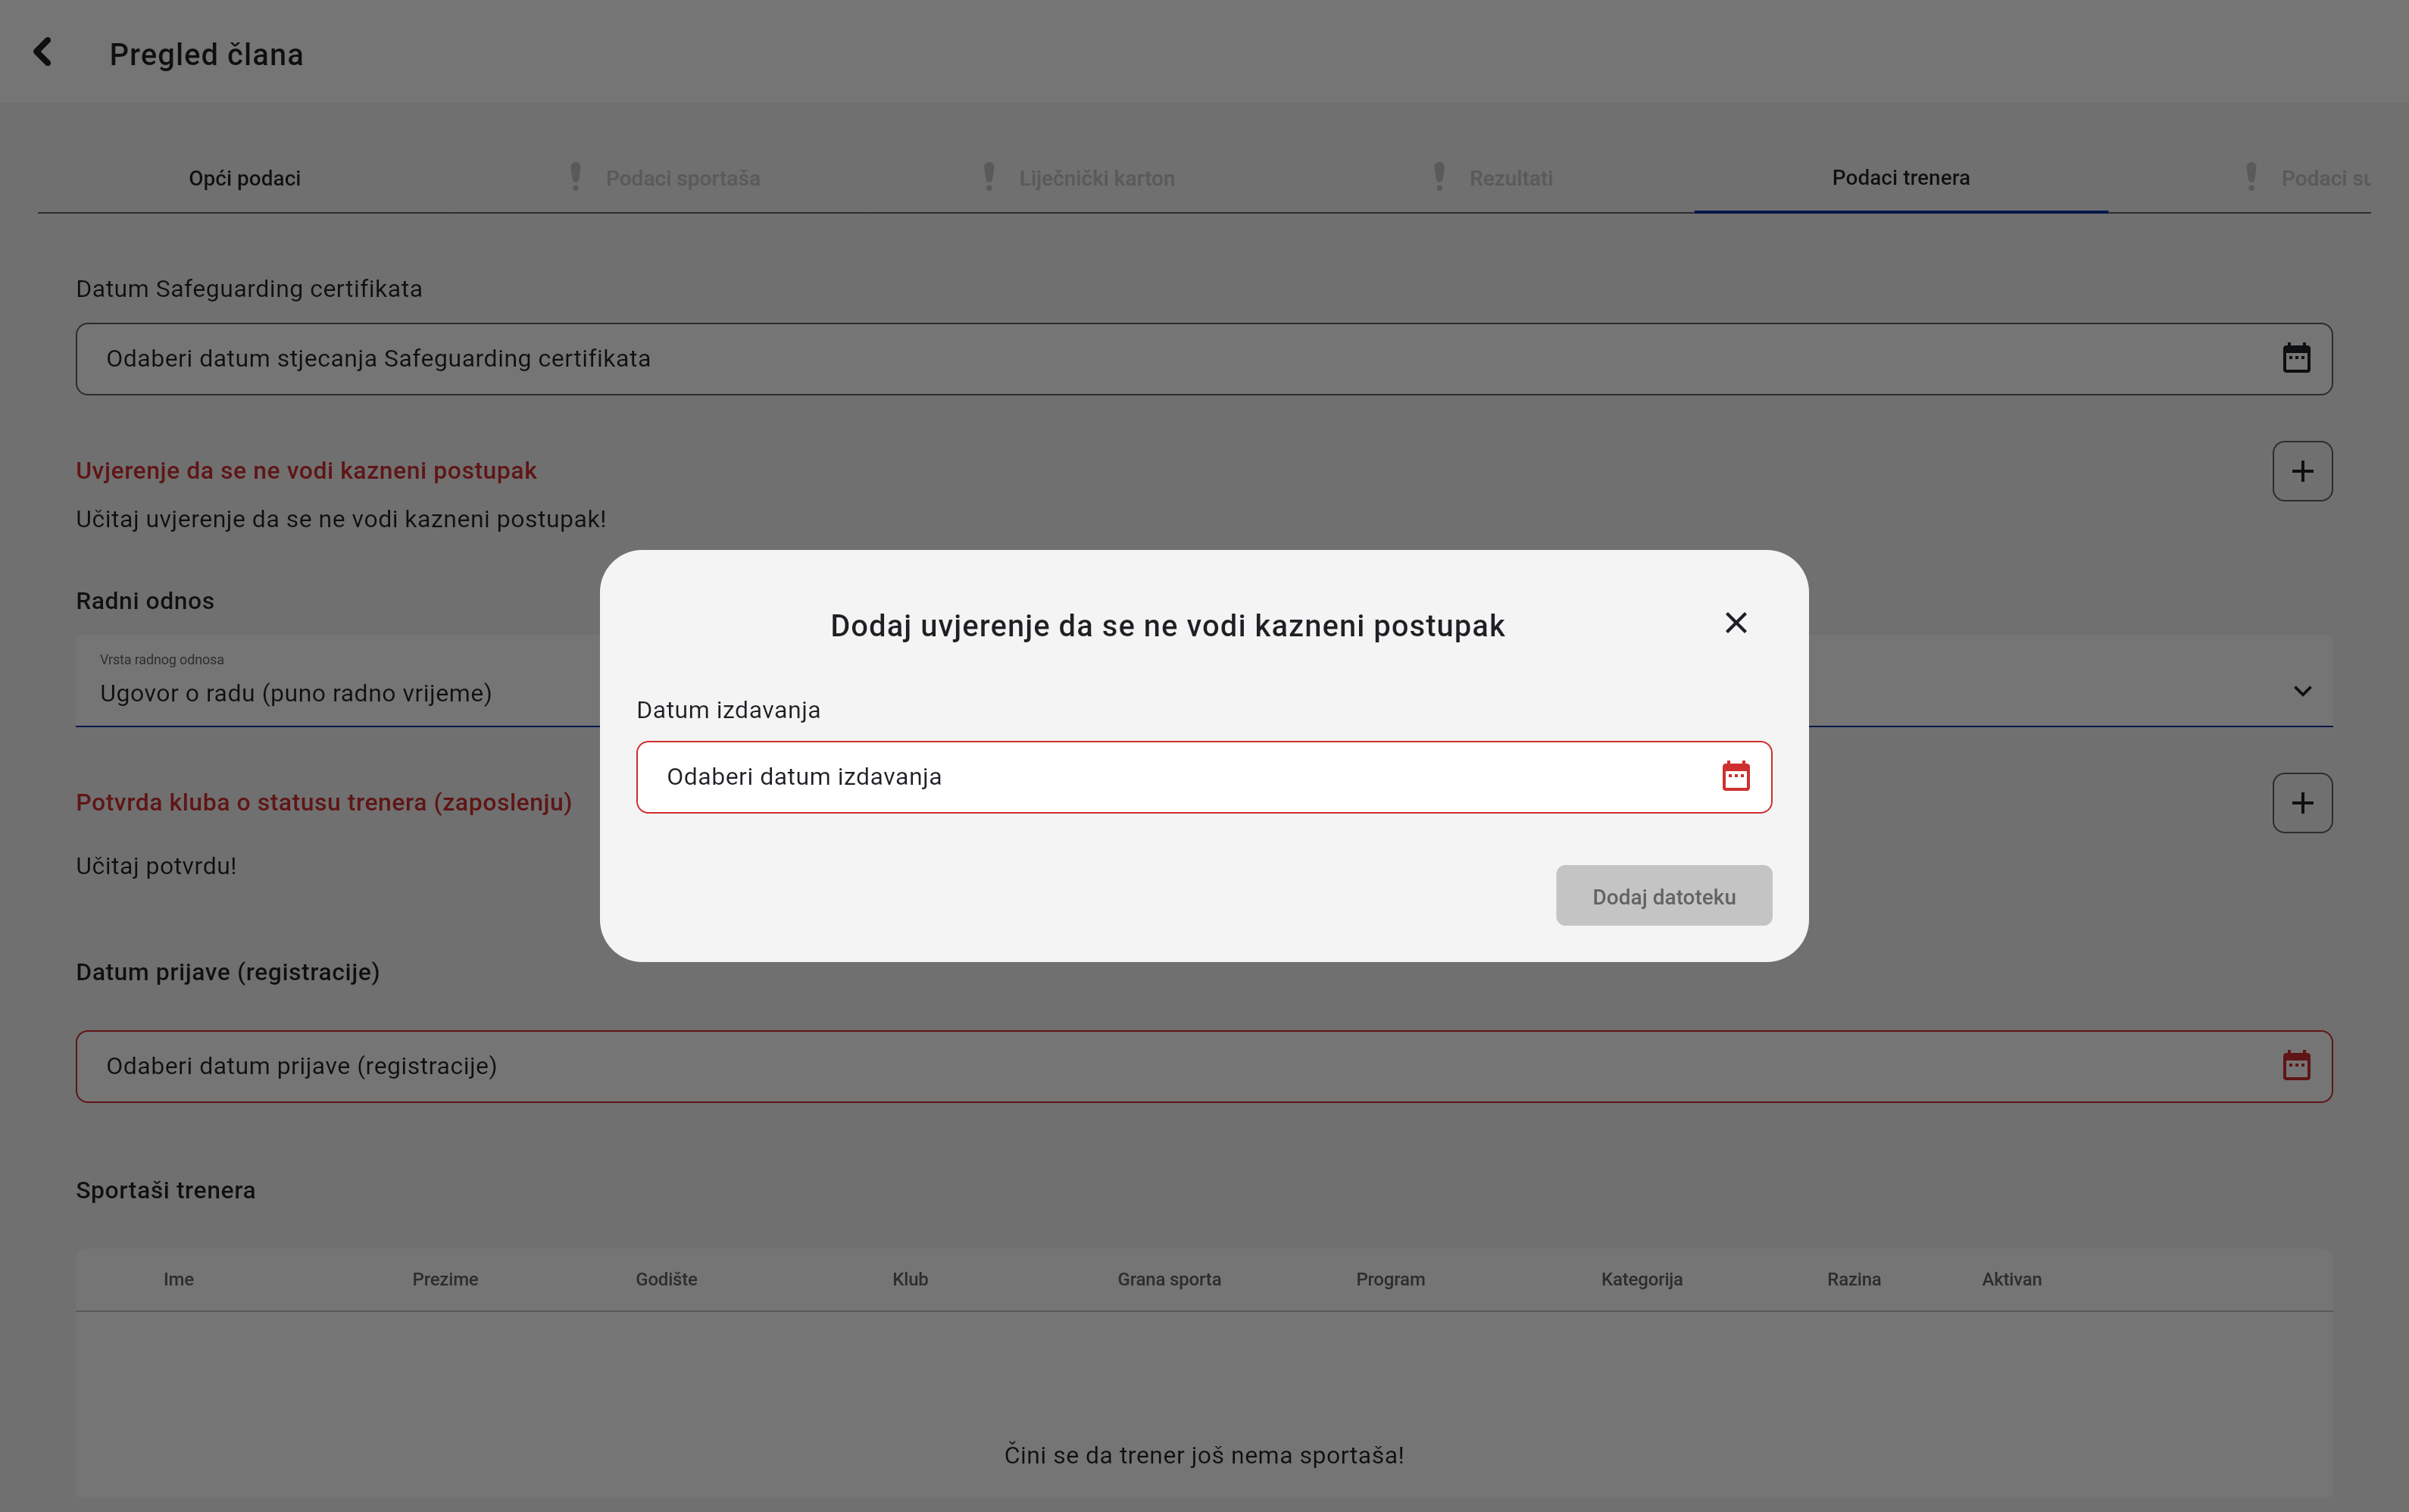Viewport: 2409px width, 1512px height.
Task: Sort table by Prezime column header
Action: point(445,1279)
